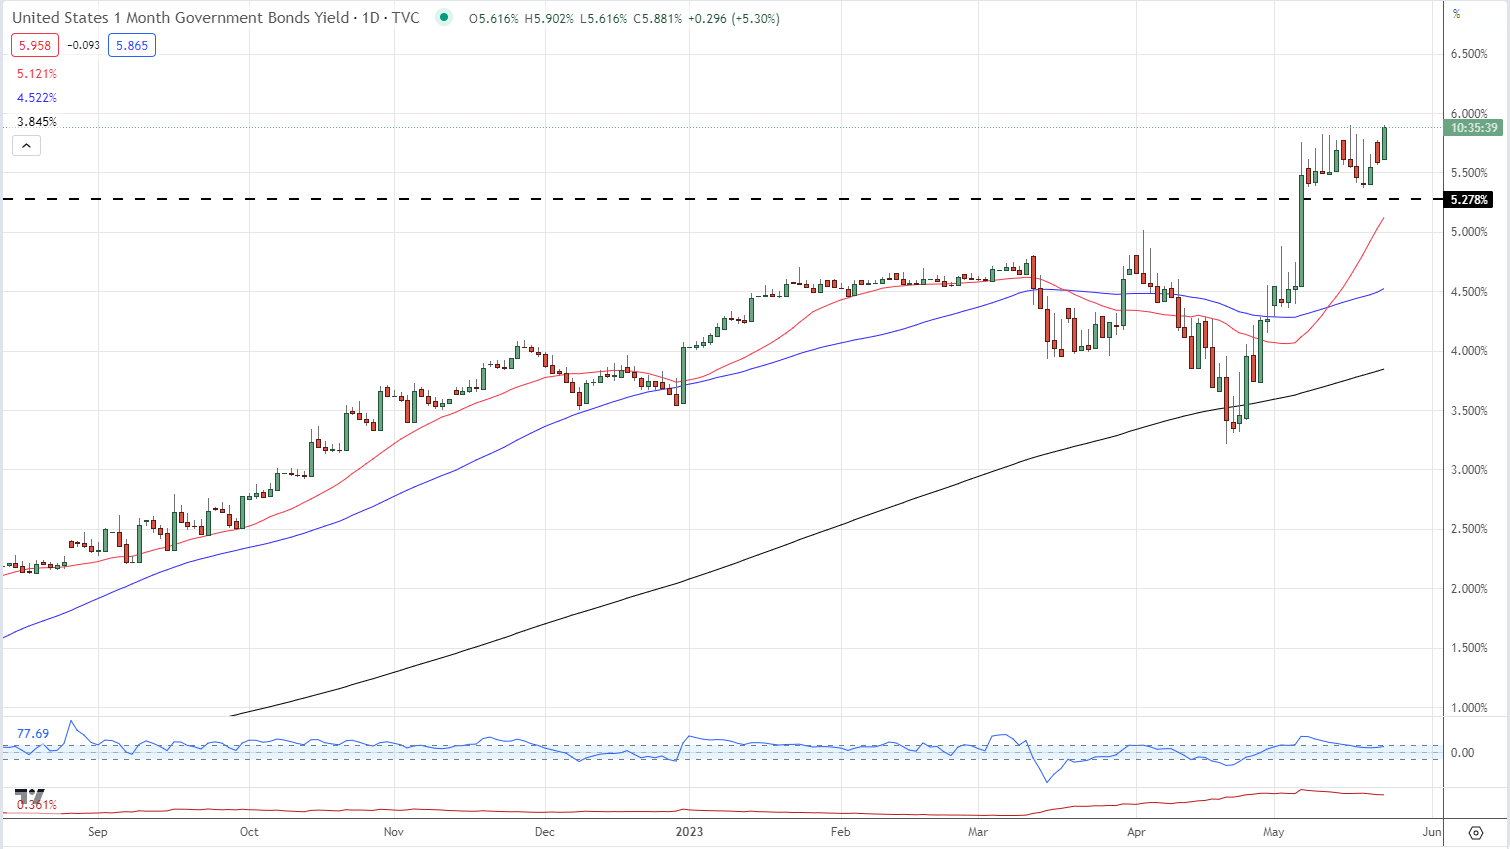The width and height of the screenshot is (1510, 849).
Task: Collapse the indicator legend with the chevron button
Action: (26, 146)
